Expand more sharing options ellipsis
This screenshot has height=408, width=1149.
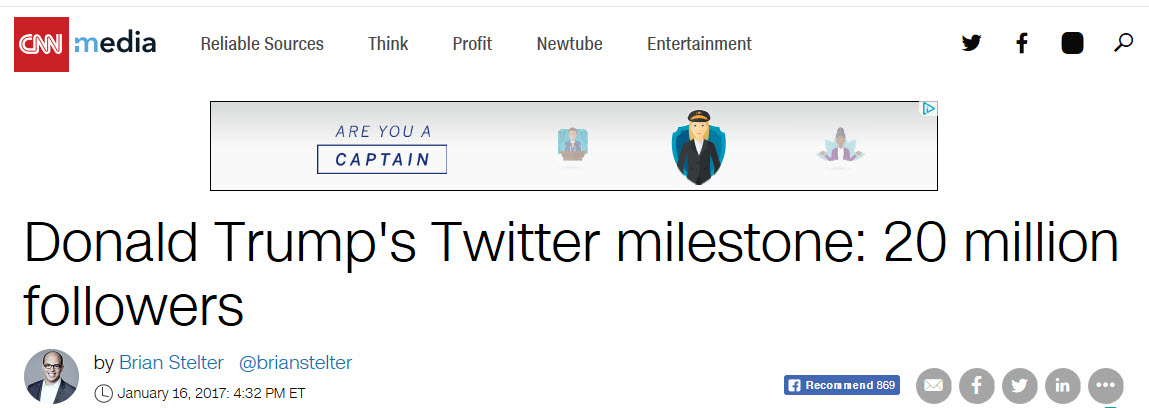click(x=1106, y=385)
